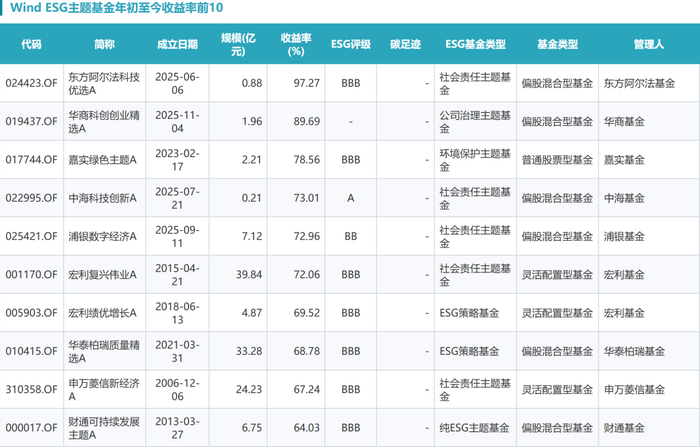Select fund code 024423.OF
Viewport: 700px width, 447px height.
point(31,83)
